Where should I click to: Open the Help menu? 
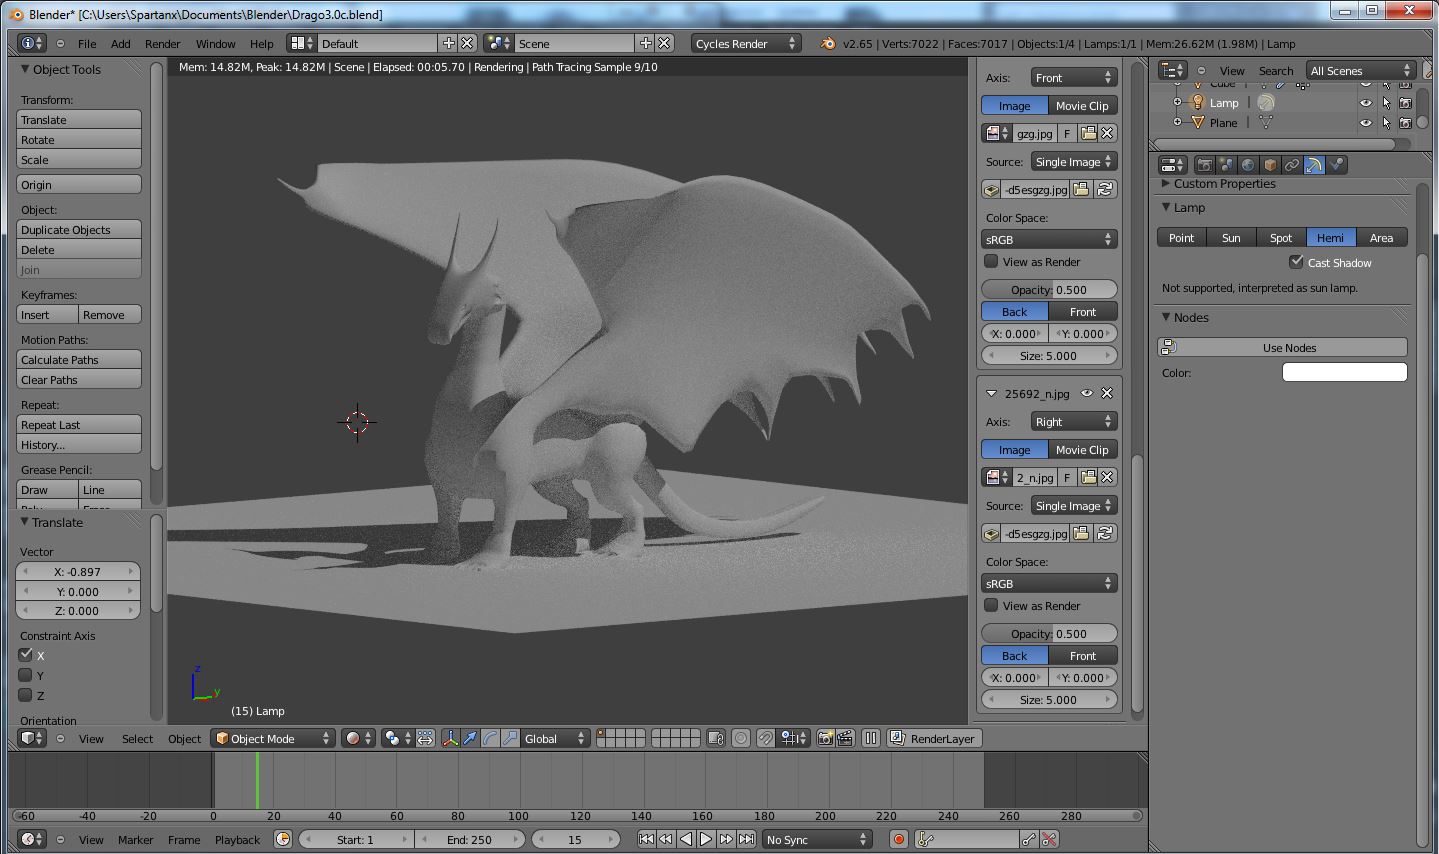pos(261,43)
